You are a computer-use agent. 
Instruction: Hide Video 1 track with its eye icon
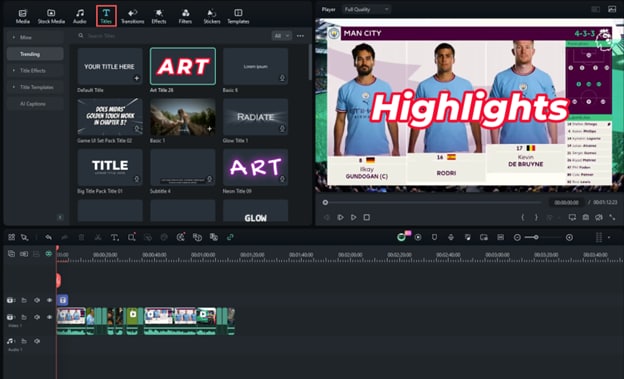pos(49,317)
